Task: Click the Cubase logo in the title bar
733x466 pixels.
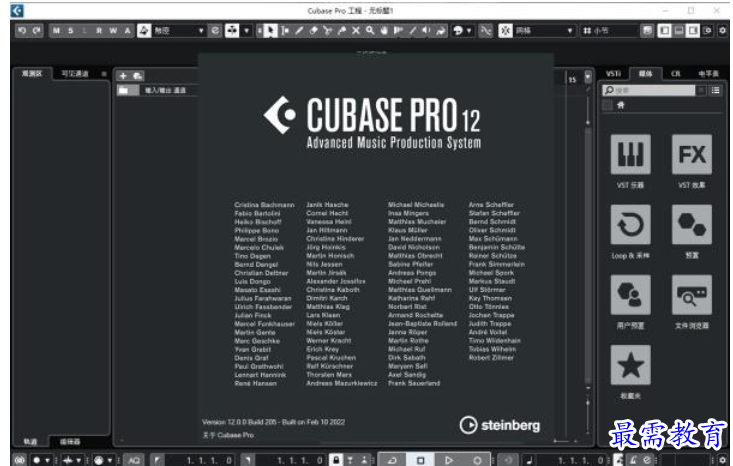Action: (x=17, y=11)
